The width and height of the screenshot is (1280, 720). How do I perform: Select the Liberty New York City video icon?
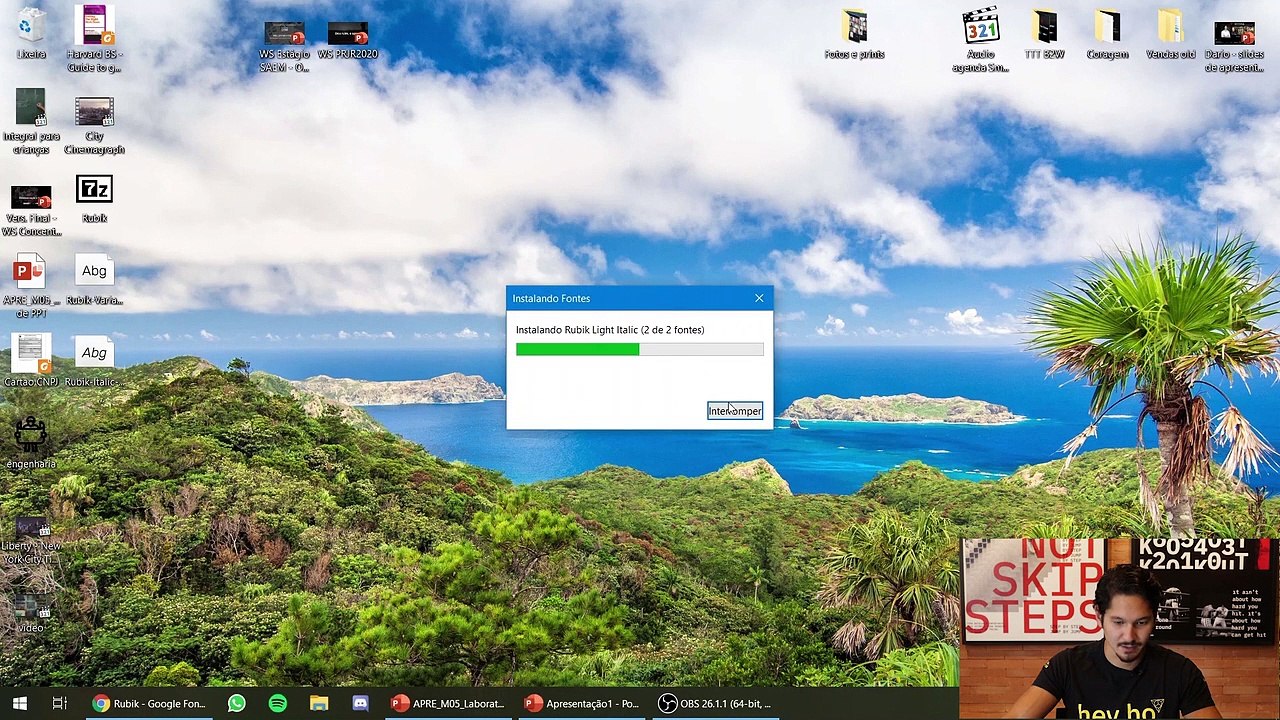(x=31, y=540)
